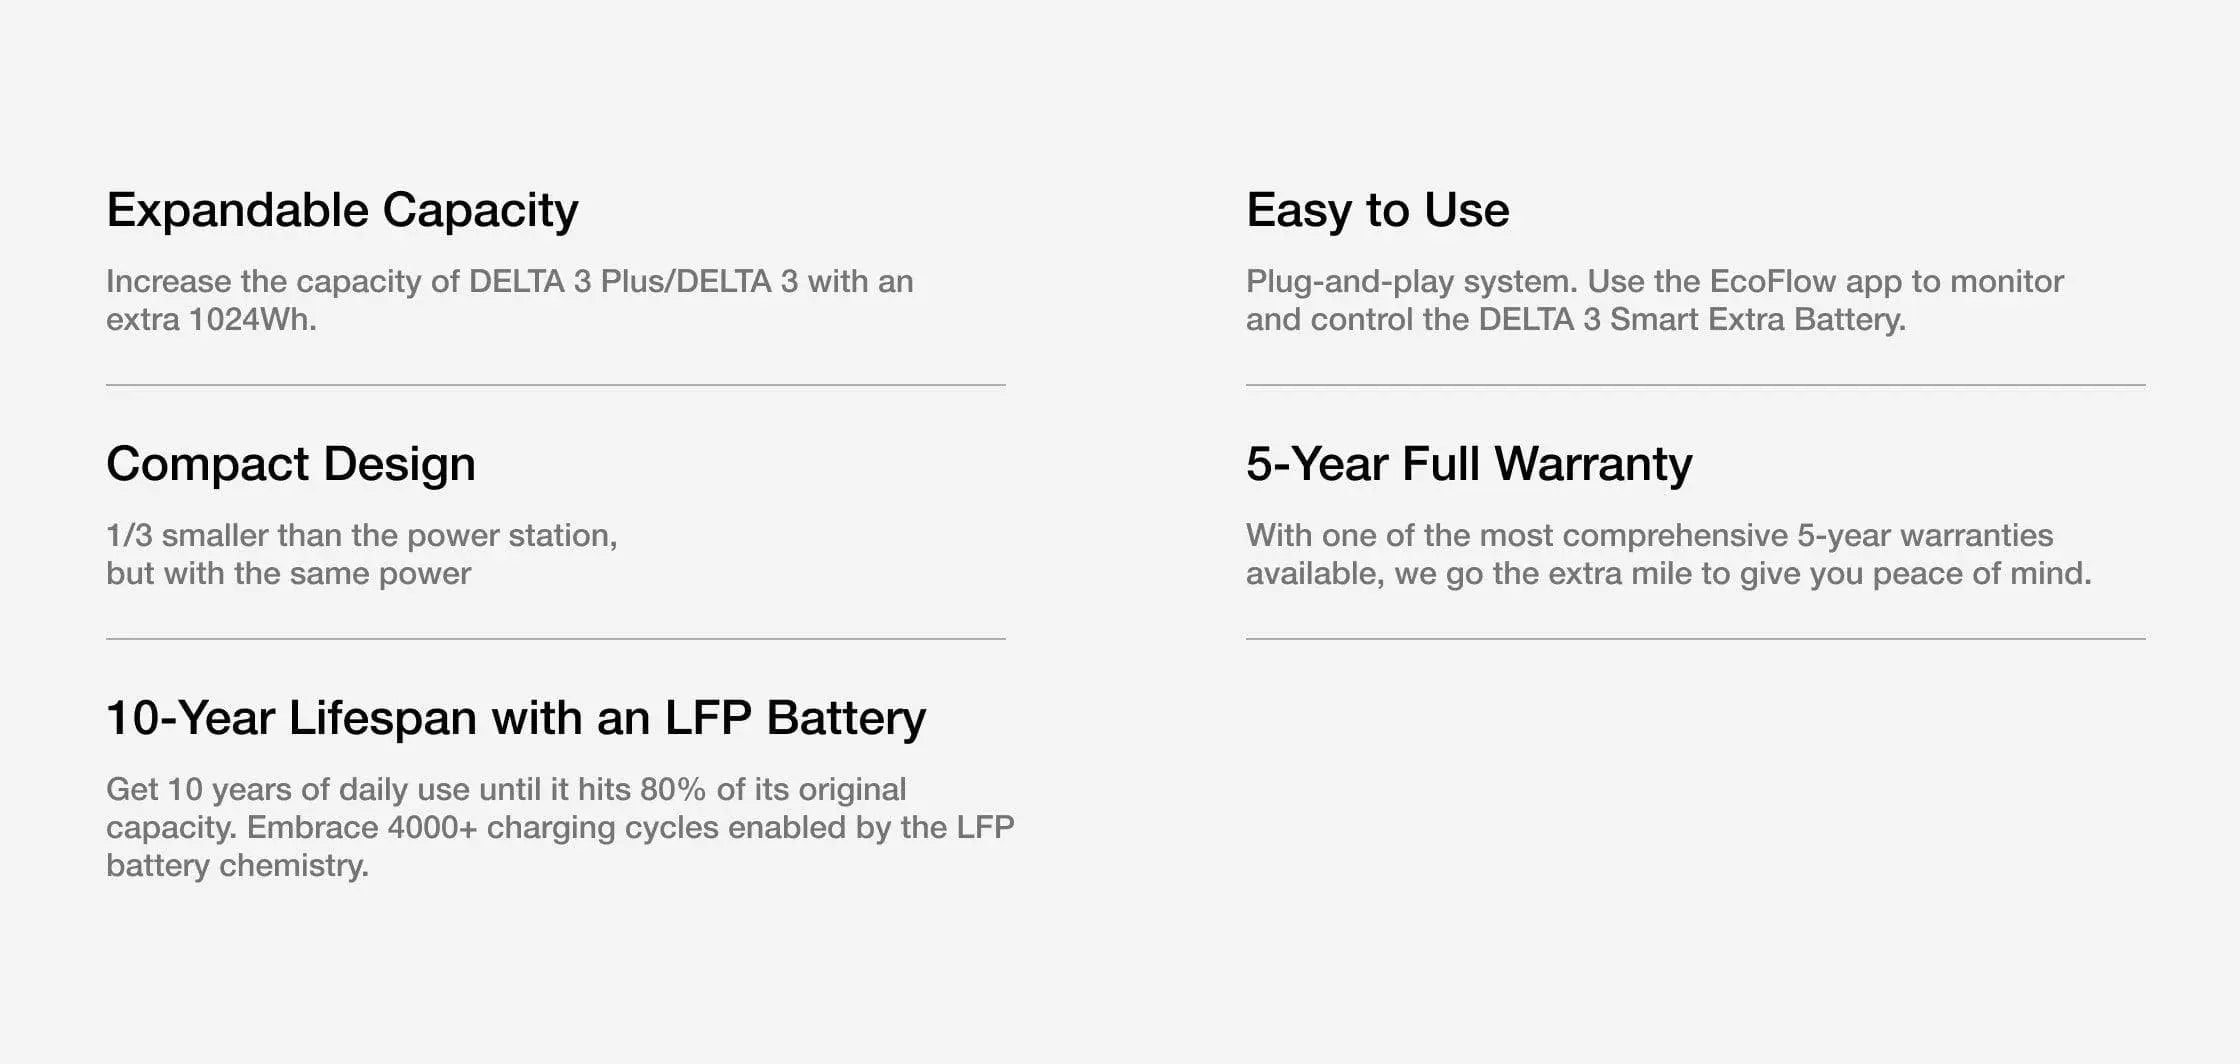Image resolution: width=2240 pixels, height=1064 pixels.
Task: Click the 5-Year Full Warranty heading
Action: click(x=1468, y=464)
